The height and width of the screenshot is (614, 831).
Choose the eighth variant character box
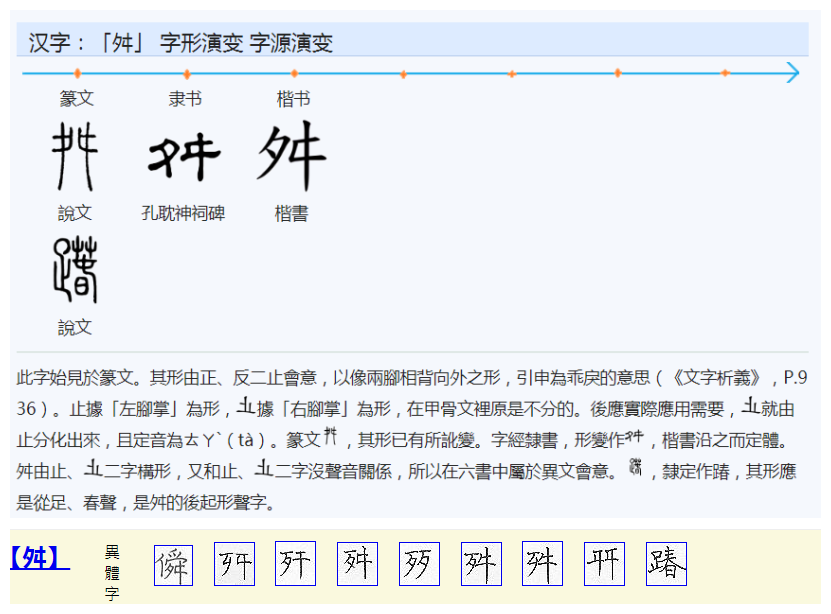tap(604, 565)
